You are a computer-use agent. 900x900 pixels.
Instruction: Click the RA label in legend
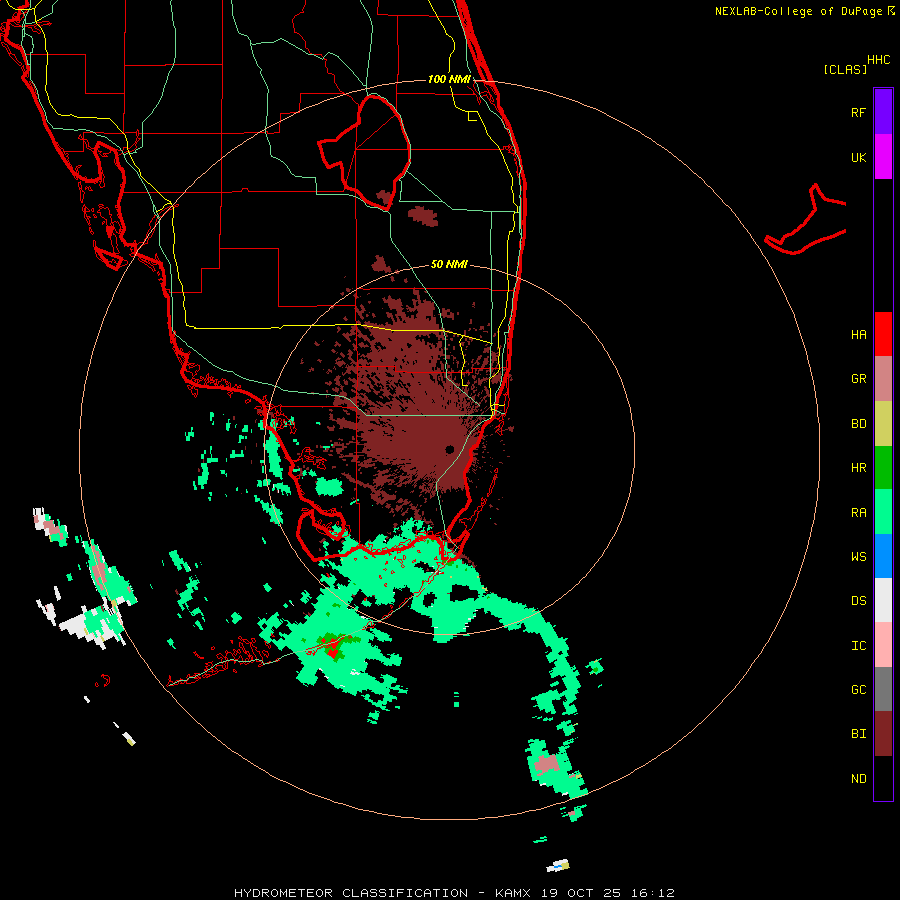[x=858, y=513]
